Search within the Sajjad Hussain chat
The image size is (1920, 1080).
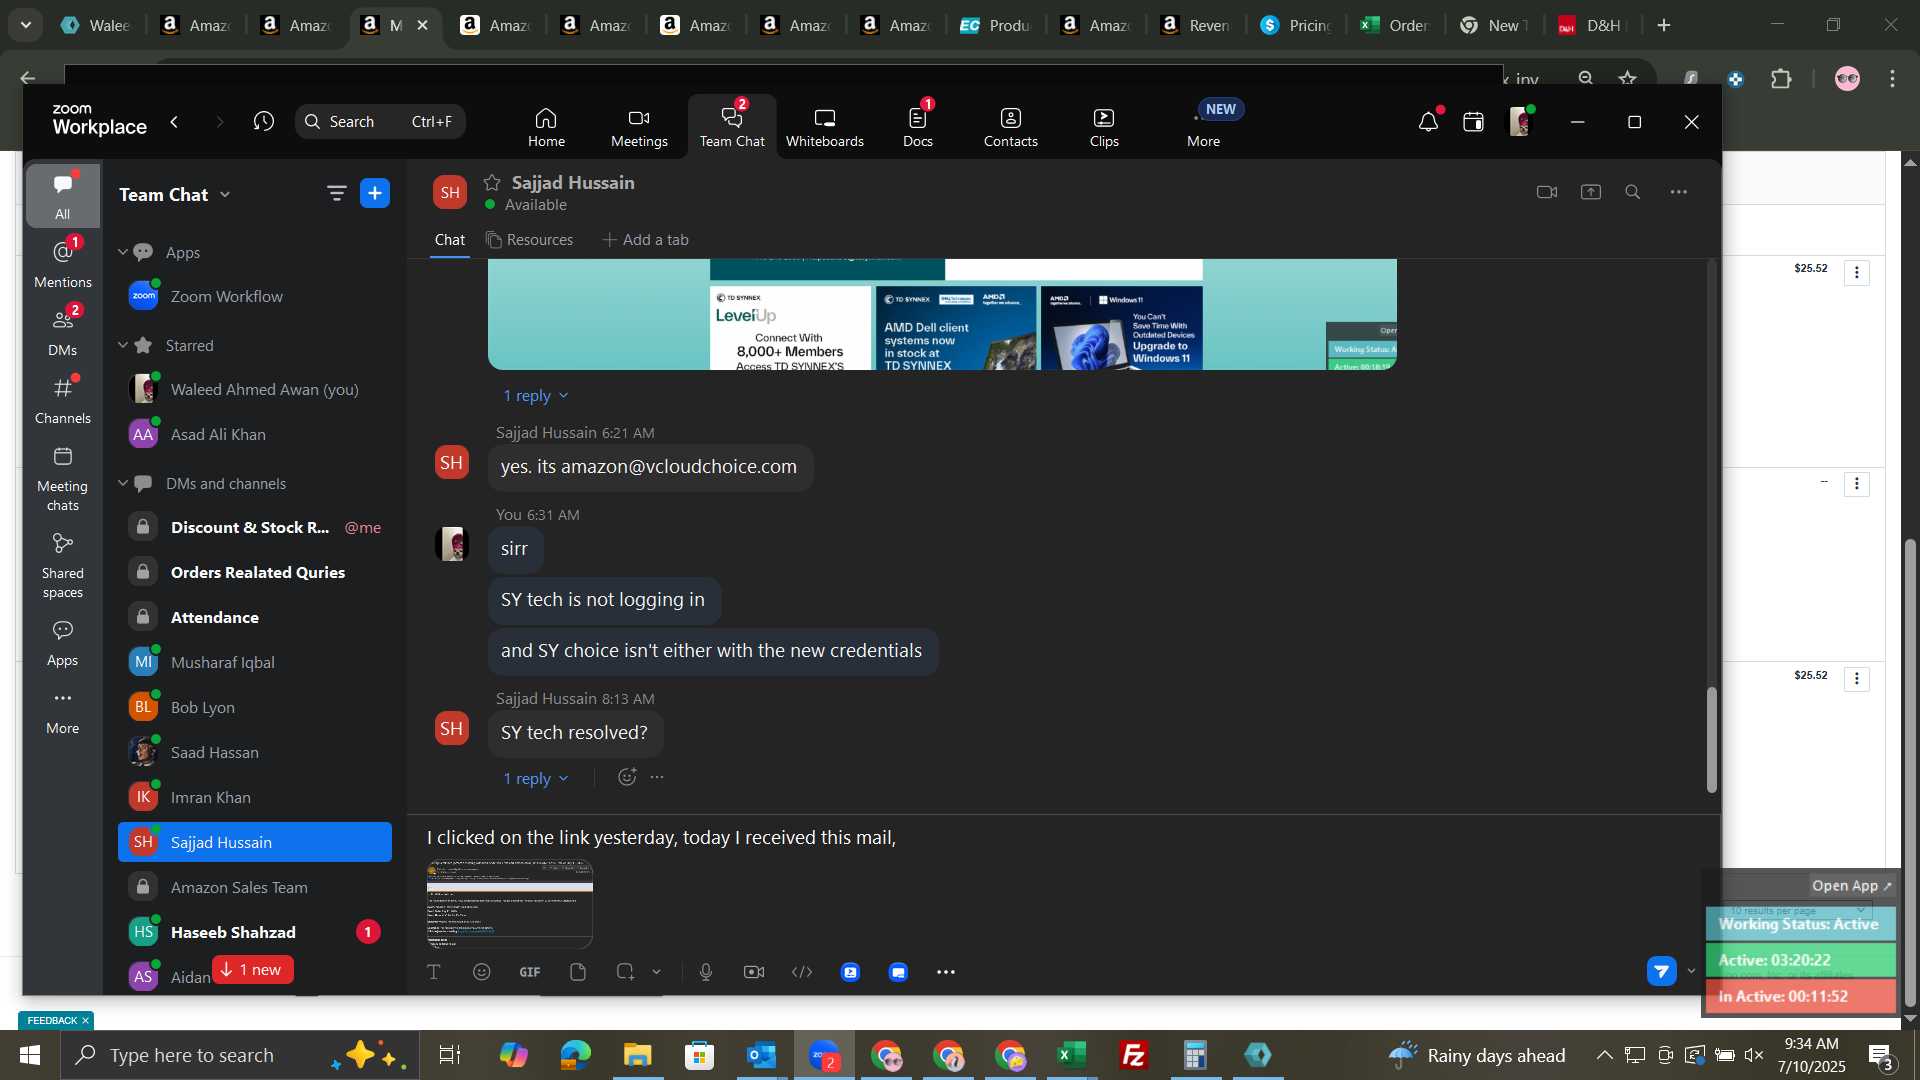point(1633,192)
